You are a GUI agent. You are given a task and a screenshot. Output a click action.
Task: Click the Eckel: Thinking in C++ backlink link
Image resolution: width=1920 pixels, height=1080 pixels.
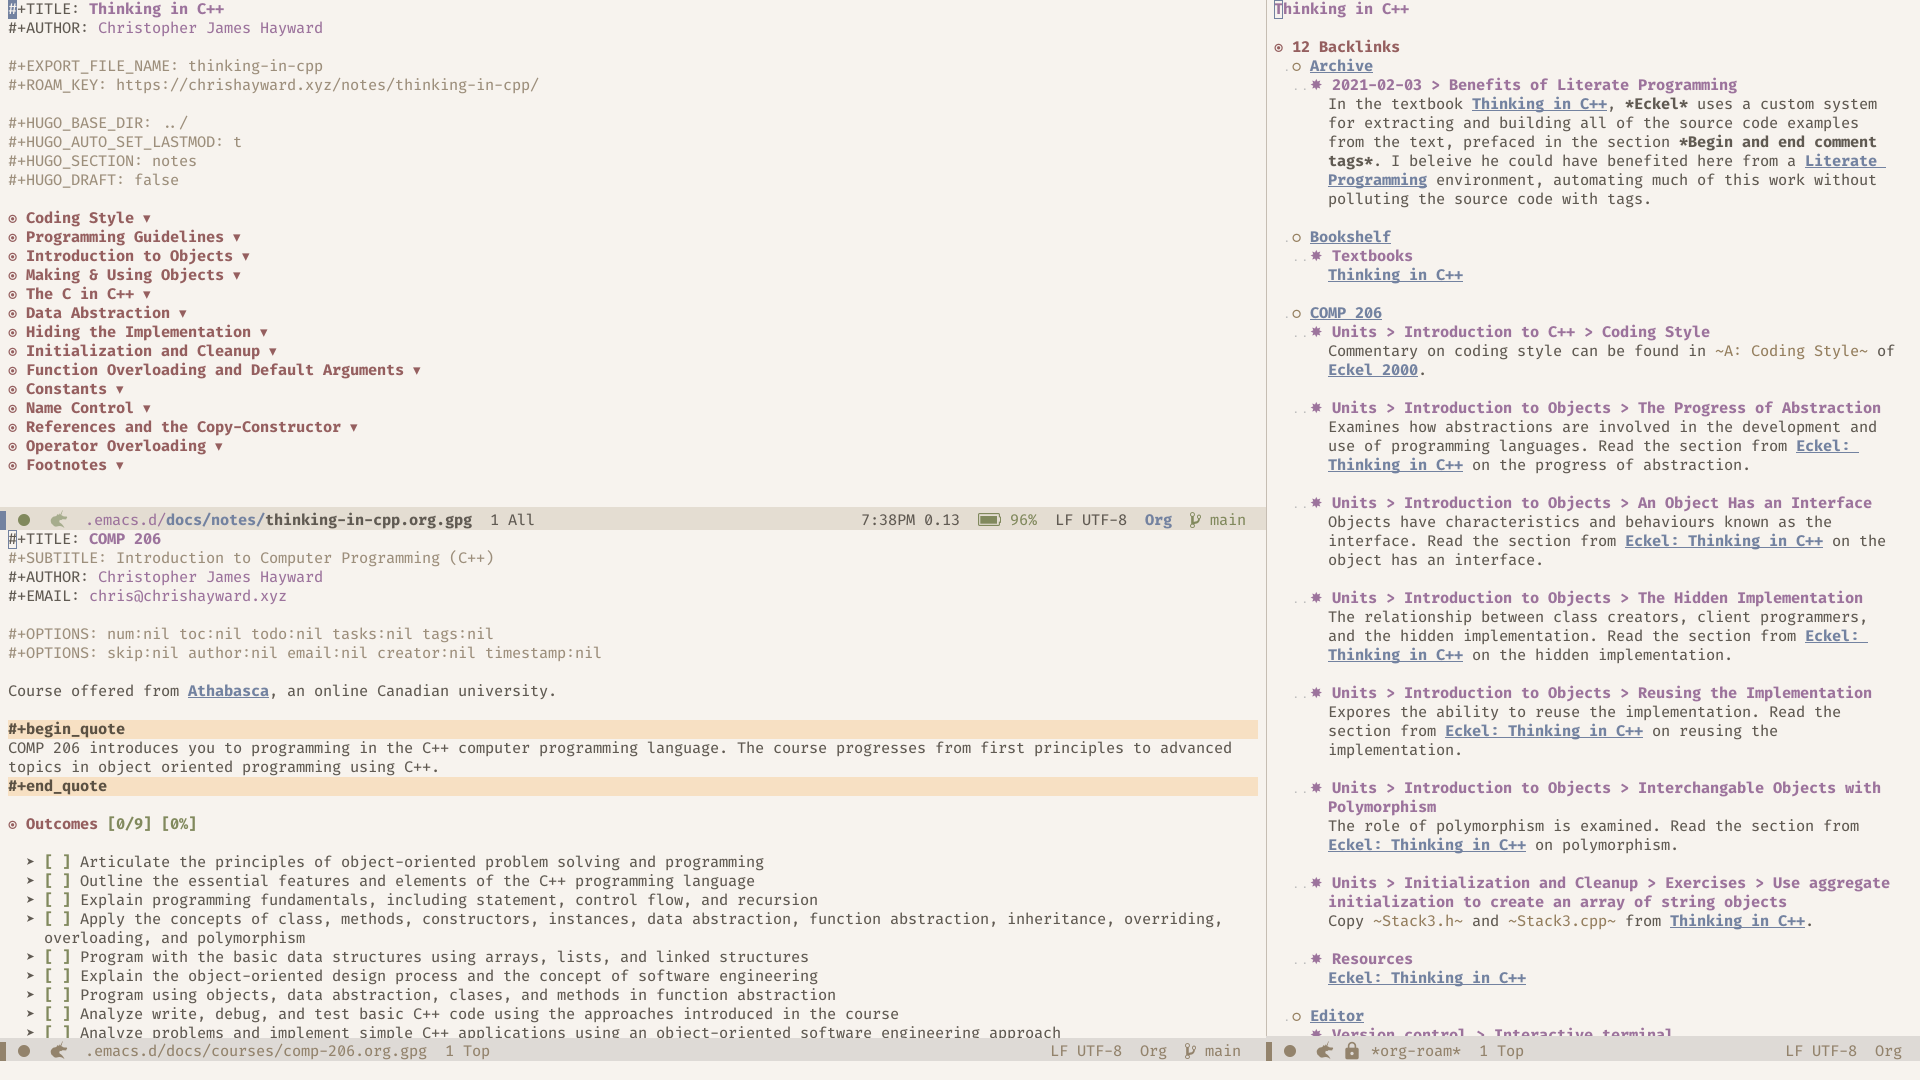pyautogui.click(x=1427, y=976)
